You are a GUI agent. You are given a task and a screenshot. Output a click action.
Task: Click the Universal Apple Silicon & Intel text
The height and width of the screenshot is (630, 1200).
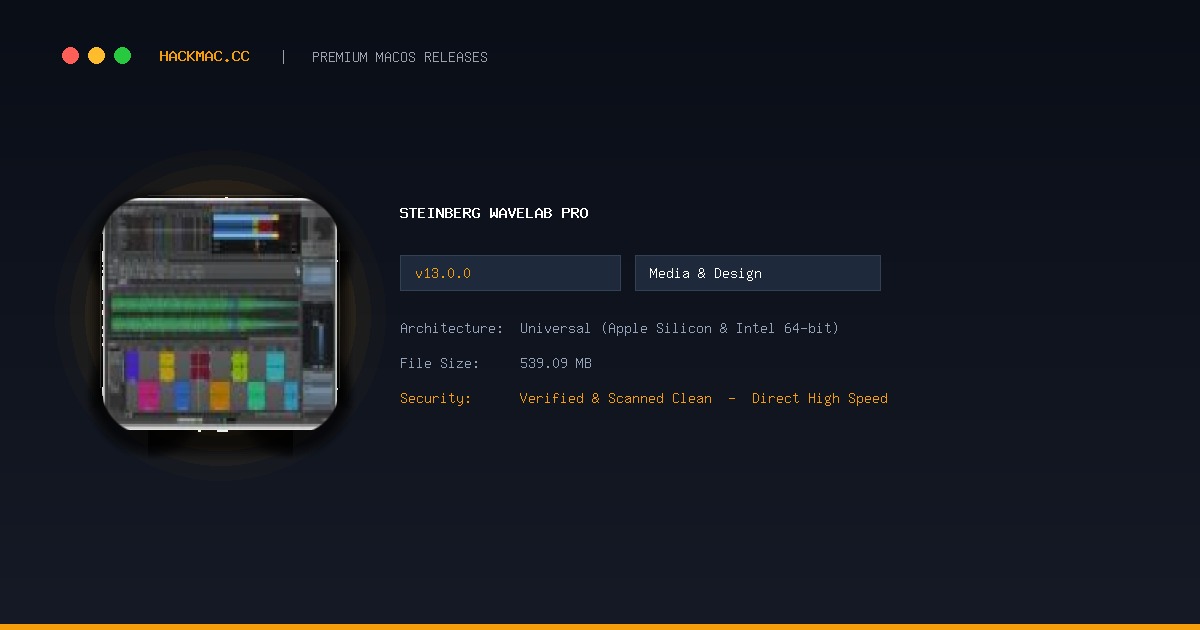680,328
